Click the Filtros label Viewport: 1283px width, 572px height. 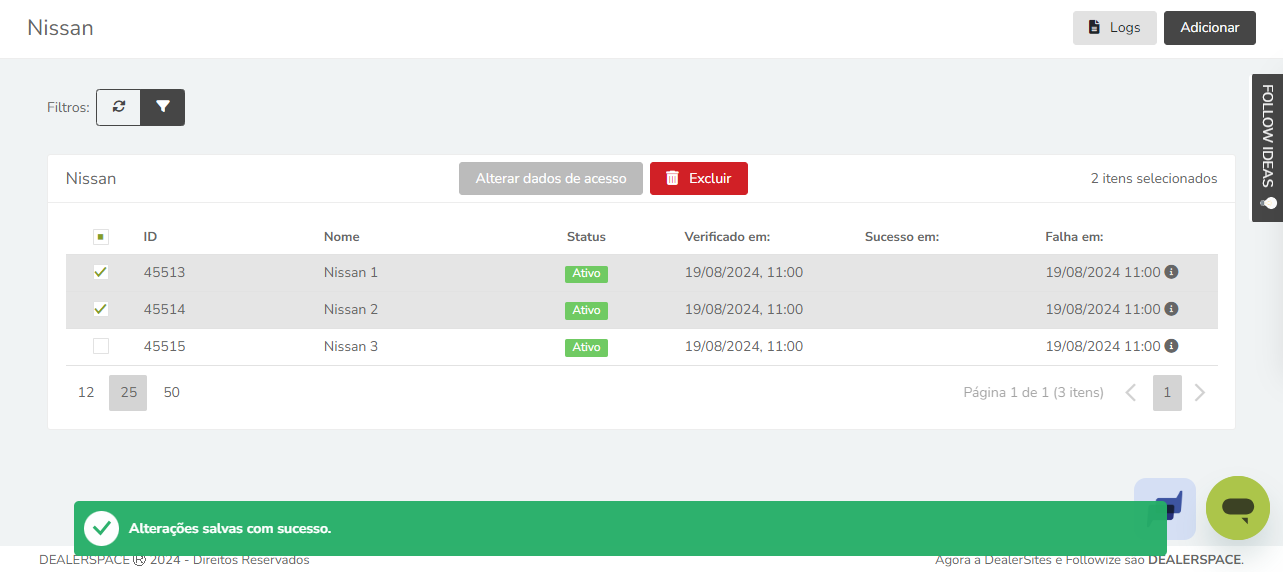coord(68,107)
